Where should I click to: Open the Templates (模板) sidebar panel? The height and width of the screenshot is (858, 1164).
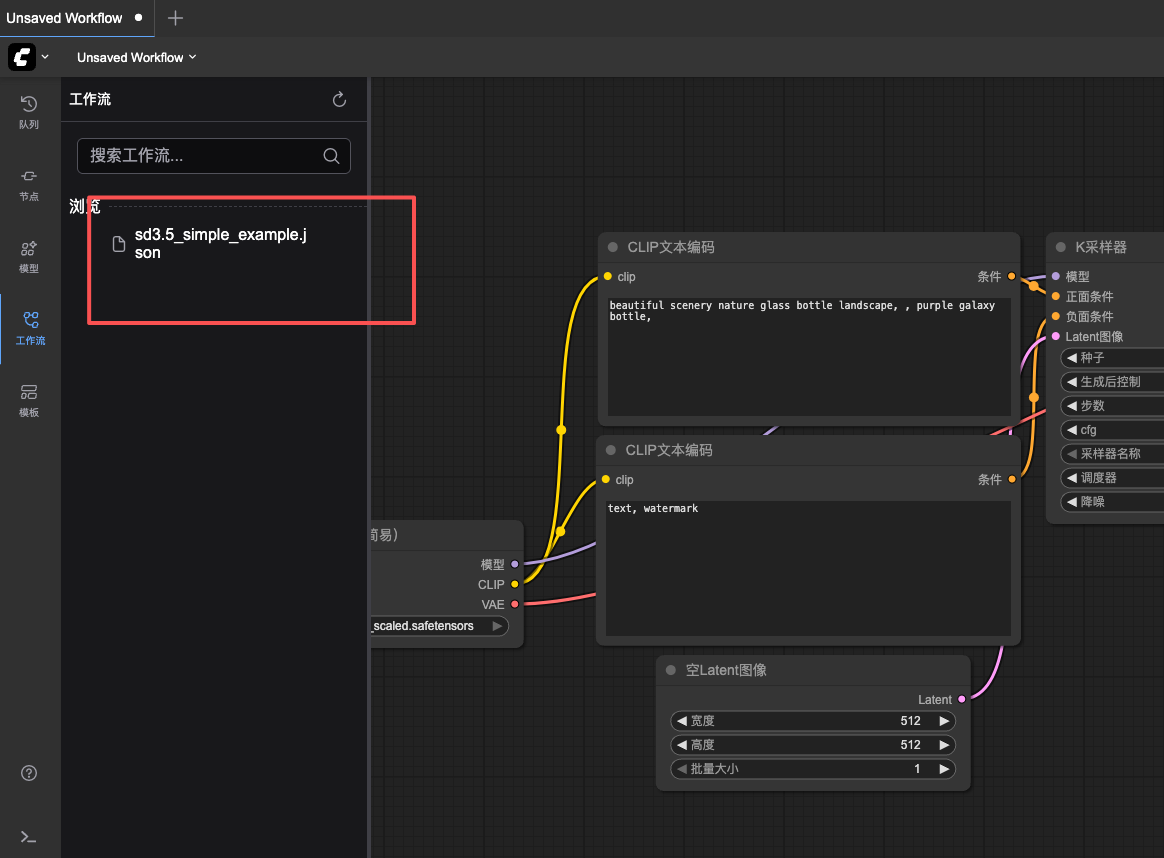pos(29,399)
